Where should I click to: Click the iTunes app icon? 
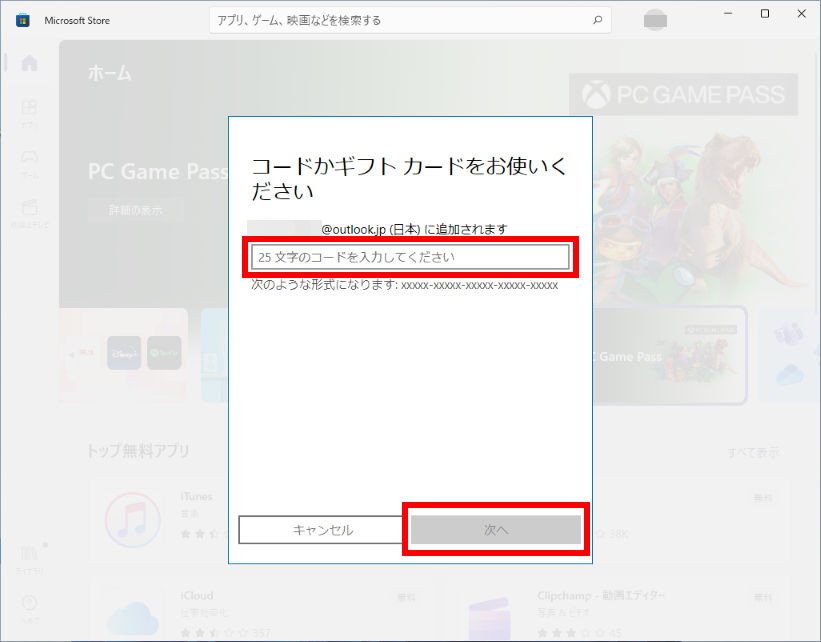pyautogui.click(x=133, y=519)
